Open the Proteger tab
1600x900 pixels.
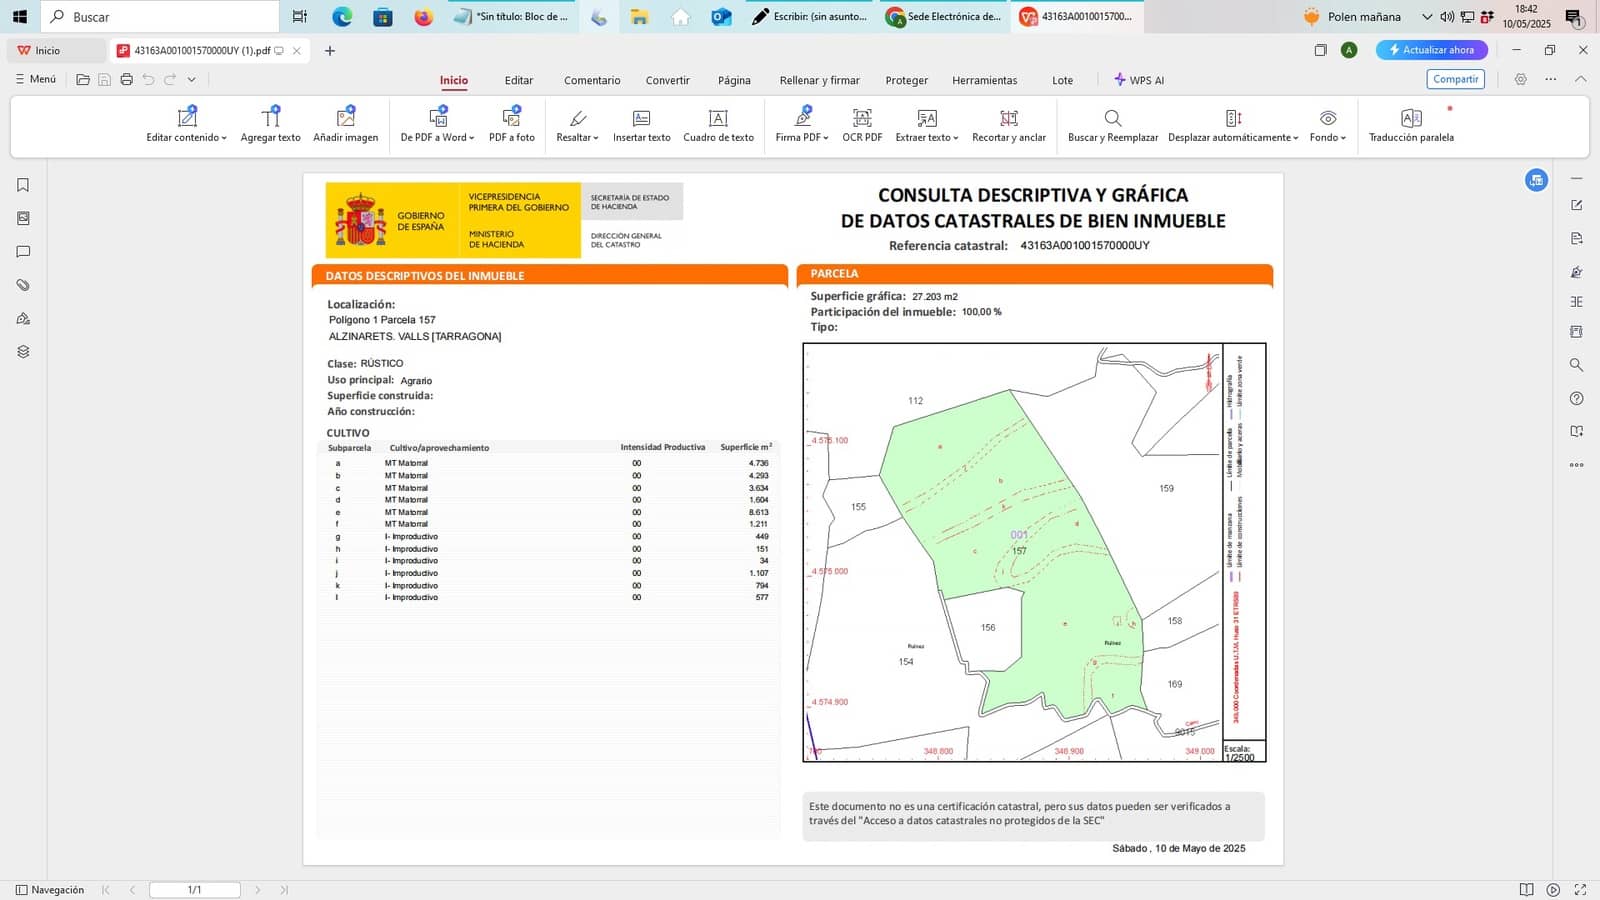click(x=906, y=80)
